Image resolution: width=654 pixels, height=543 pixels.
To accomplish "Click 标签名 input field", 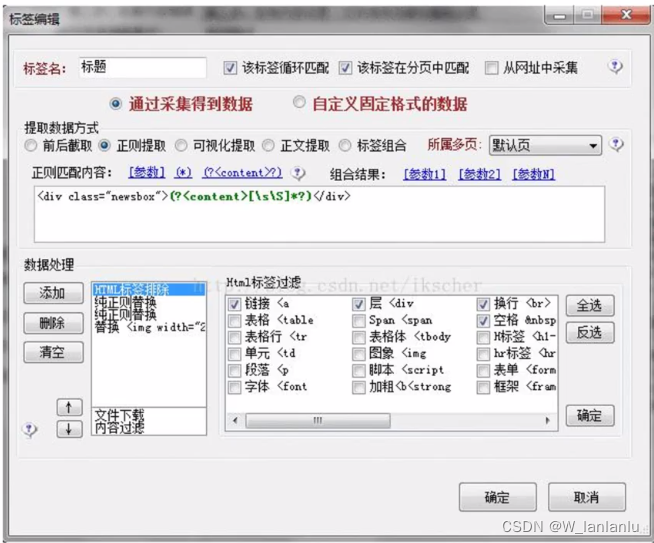I will coord(143,68).
